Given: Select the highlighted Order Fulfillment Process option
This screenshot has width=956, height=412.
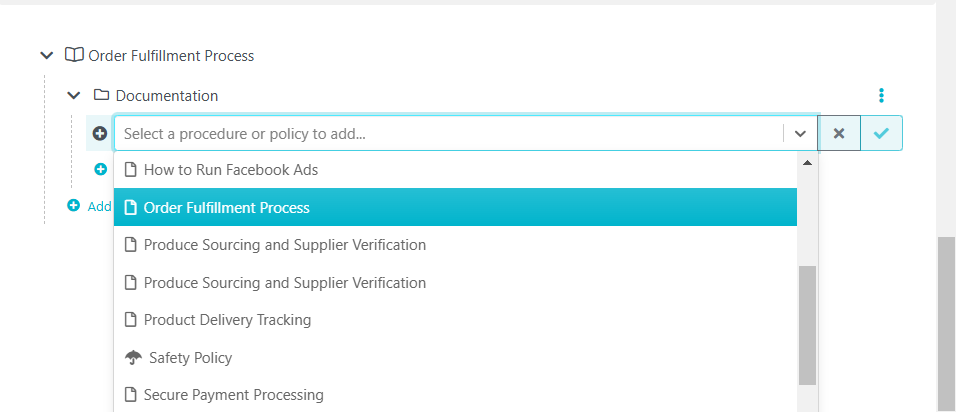Looking at the screenshot, I should tap(455, 207).
